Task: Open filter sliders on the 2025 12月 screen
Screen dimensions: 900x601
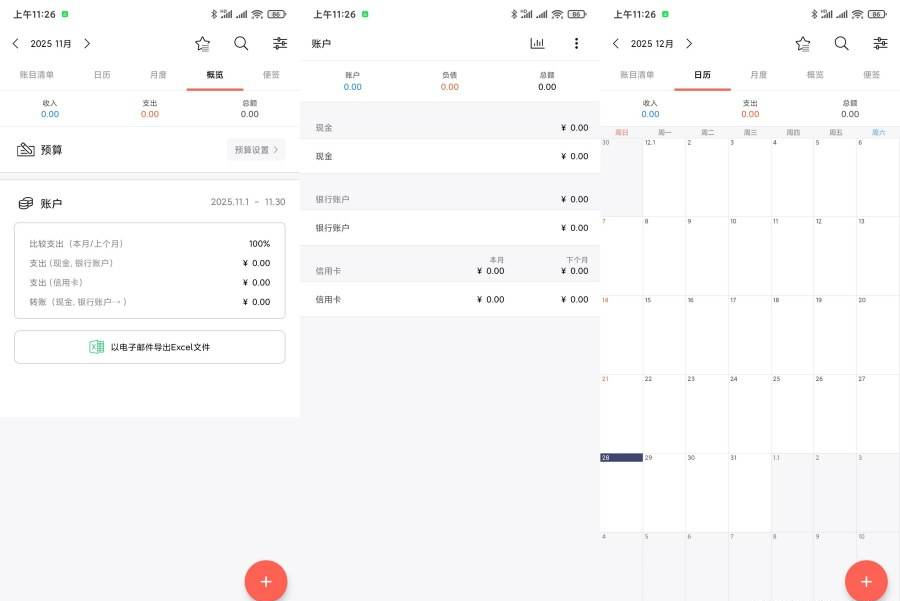Action: pos(880,44)
